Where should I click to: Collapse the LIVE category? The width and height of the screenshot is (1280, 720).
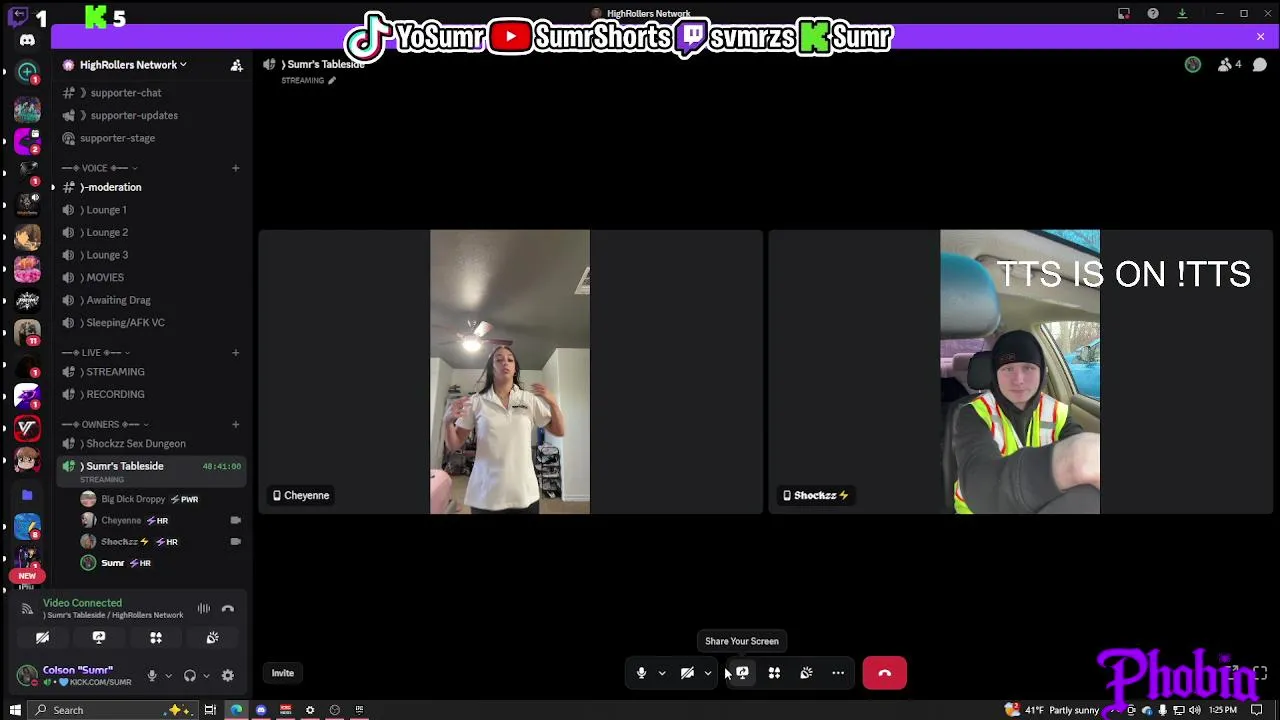pos(96,353)
